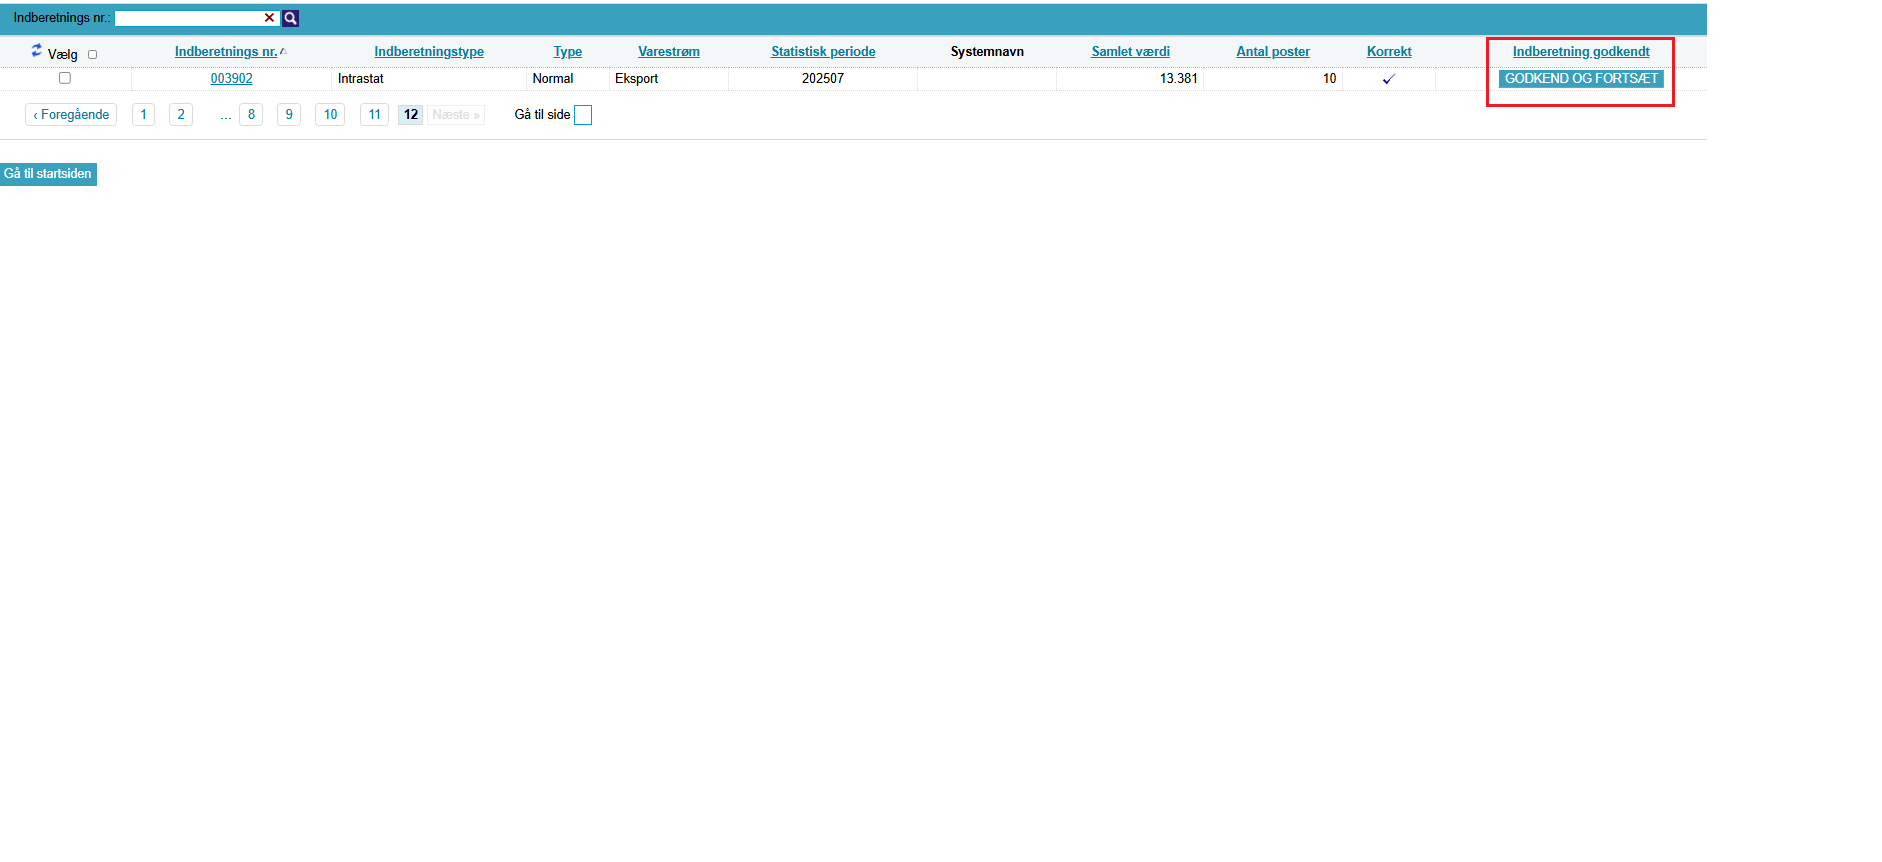Screen dimensions: 1882x862
Task: Jump to page 8
Action: (251, 115)
